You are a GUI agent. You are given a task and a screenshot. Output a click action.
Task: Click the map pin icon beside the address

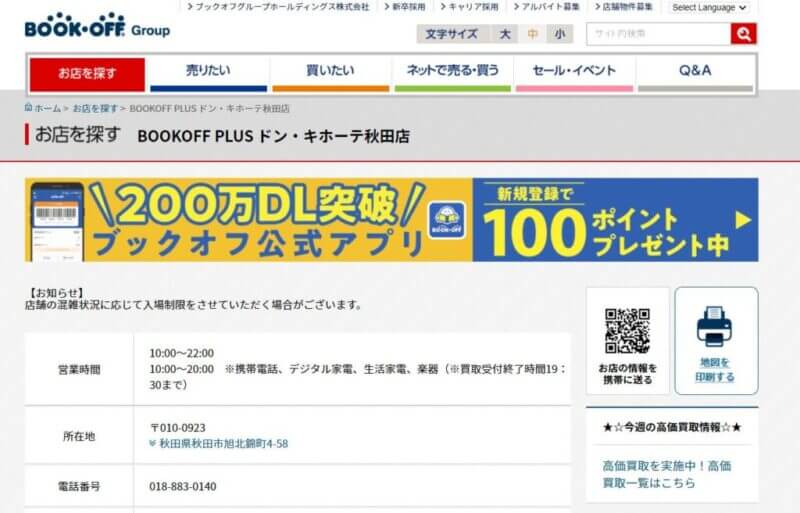[153, 444]
